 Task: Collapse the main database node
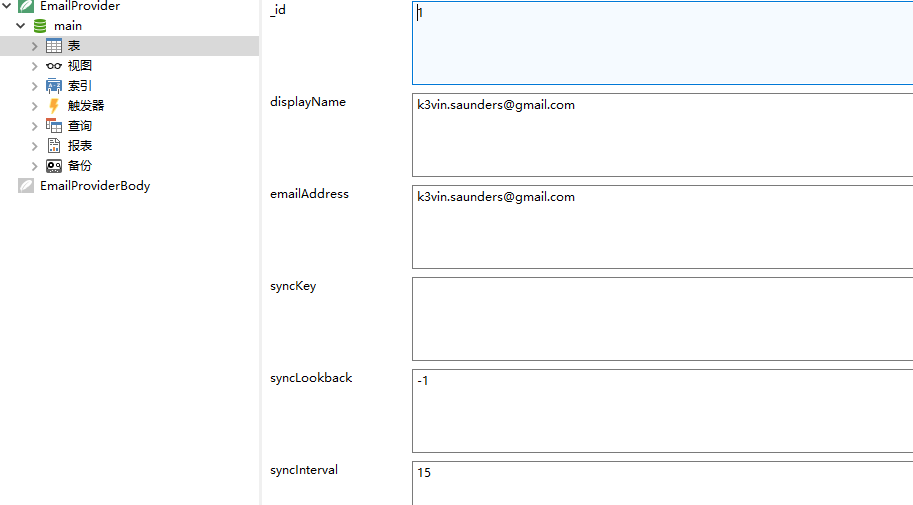(x=20, y=26)
